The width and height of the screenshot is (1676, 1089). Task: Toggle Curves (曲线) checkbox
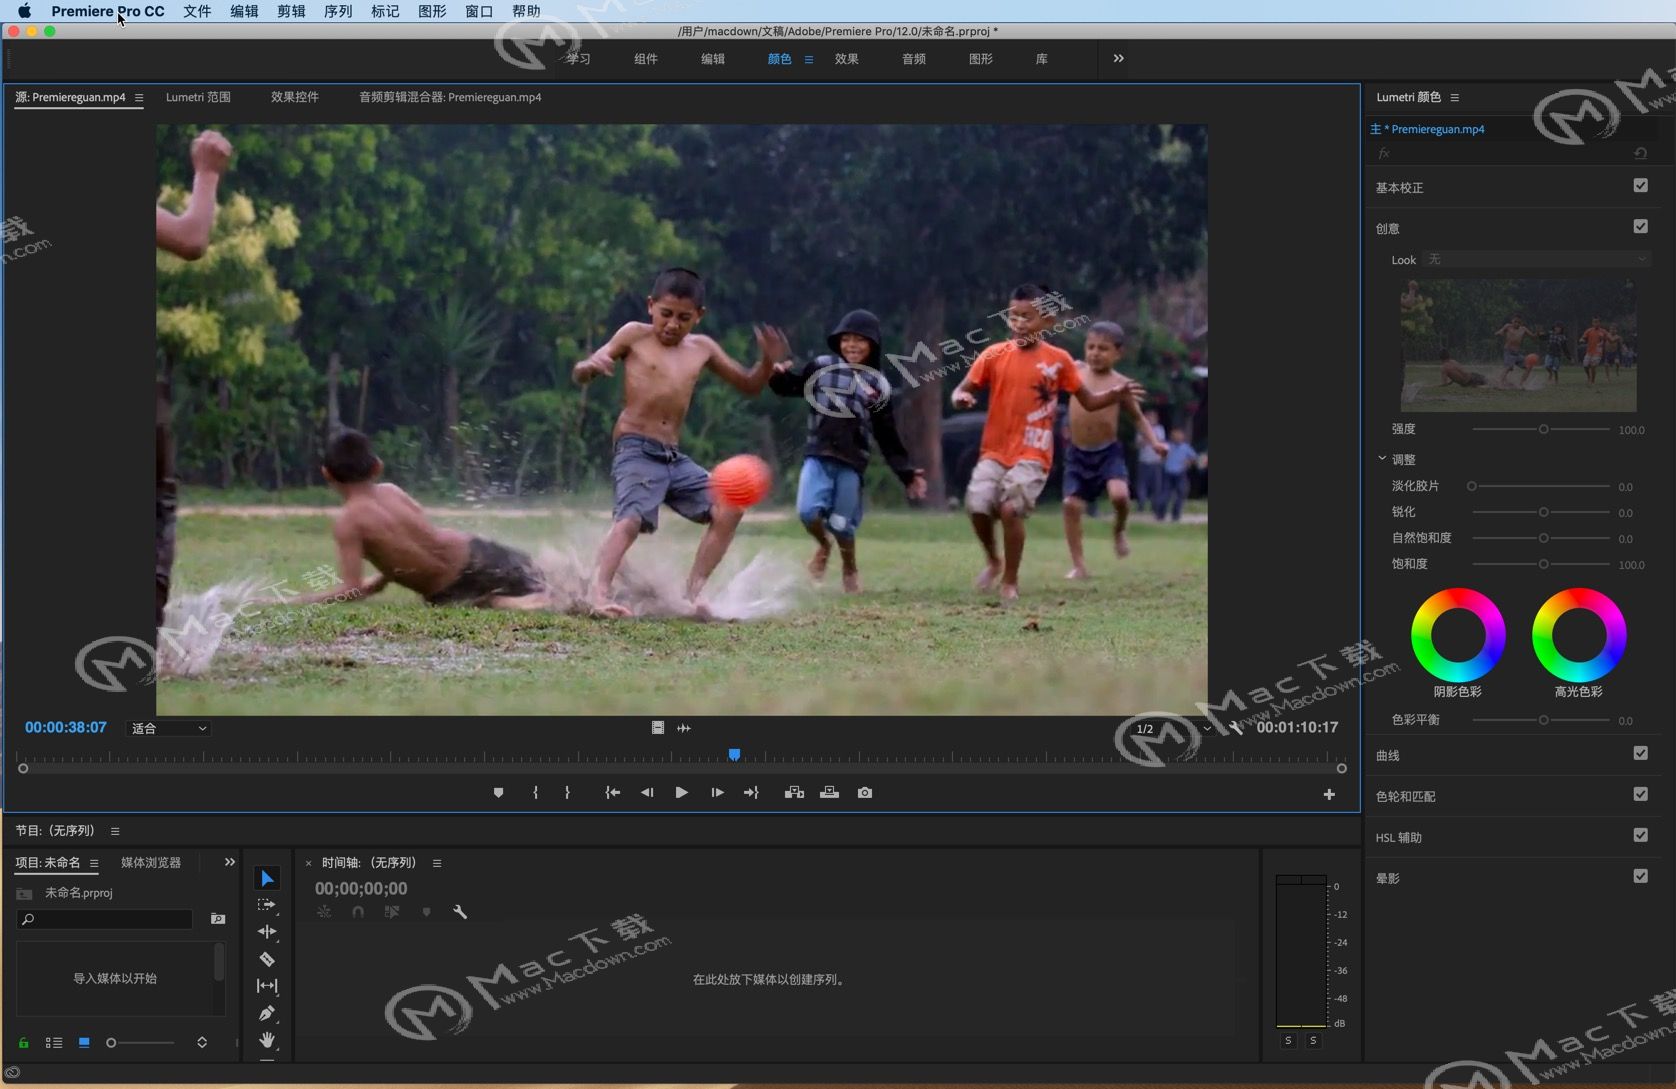pyautogui.click(x=1640, y=753)
